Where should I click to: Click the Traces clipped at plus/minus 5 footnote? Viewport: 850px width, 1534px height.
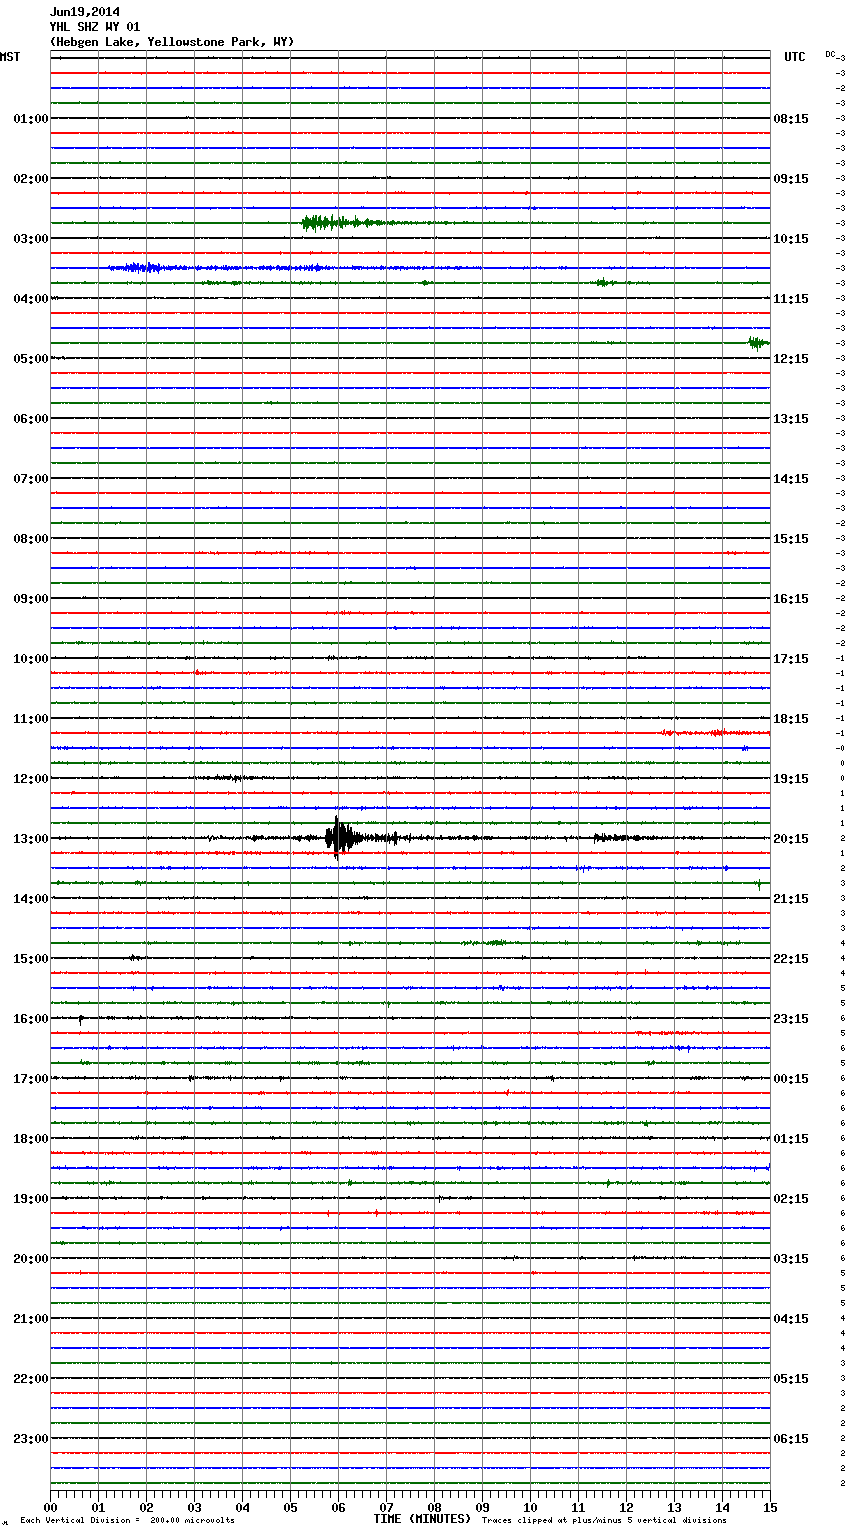(604, 1520)
